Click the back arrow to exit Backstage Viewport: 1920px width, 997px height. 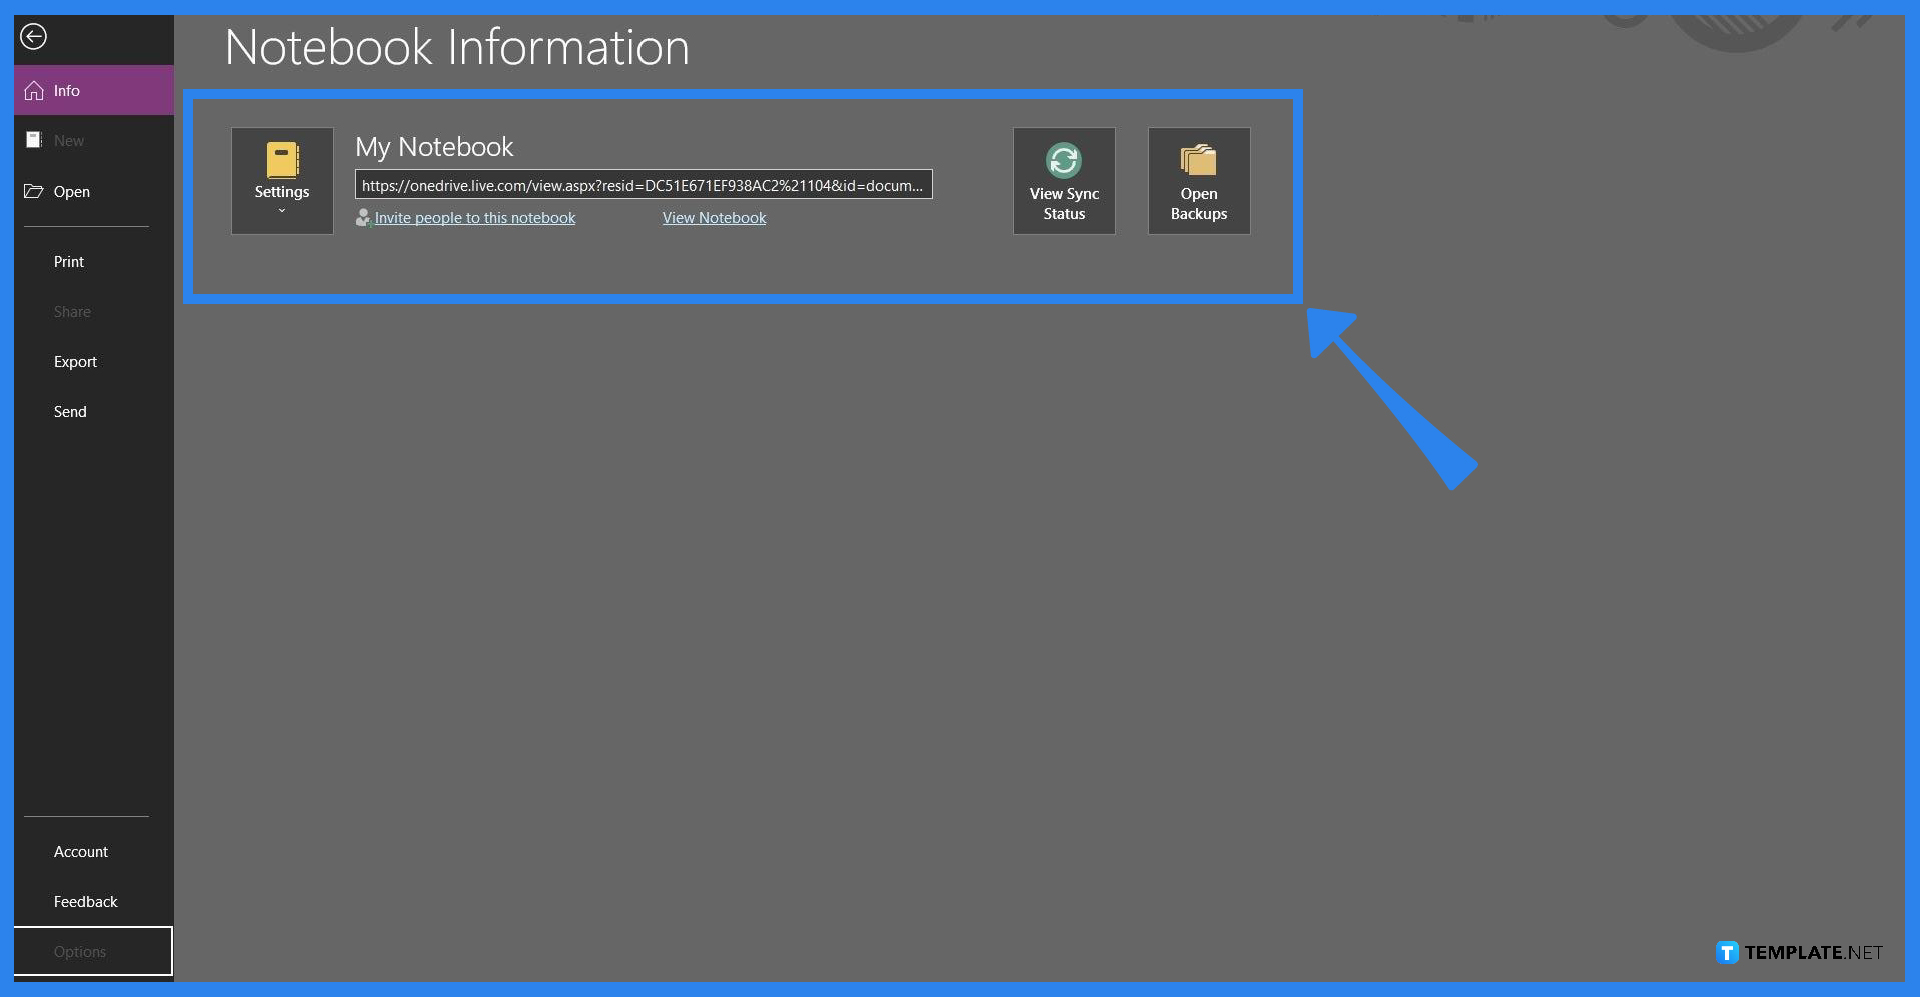pos(33,37)
